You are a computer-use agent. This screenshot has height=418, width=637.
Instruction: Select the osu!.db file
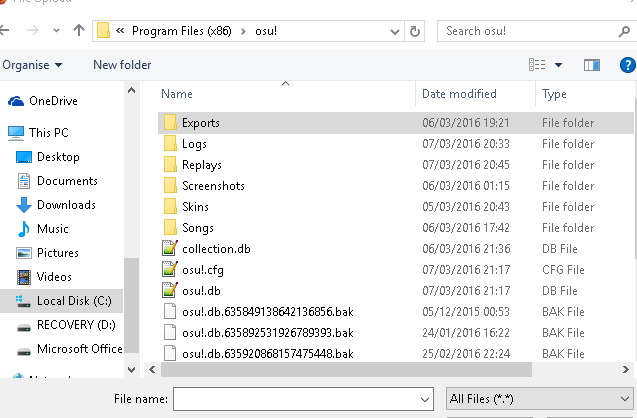(396, 291)
